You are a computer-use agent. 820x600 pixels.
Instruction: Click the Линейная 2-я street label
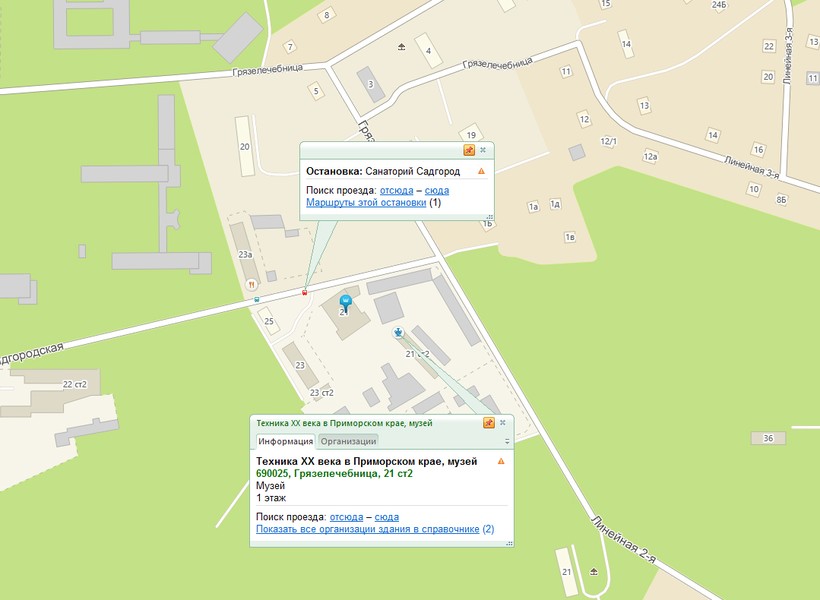point(623,540)
